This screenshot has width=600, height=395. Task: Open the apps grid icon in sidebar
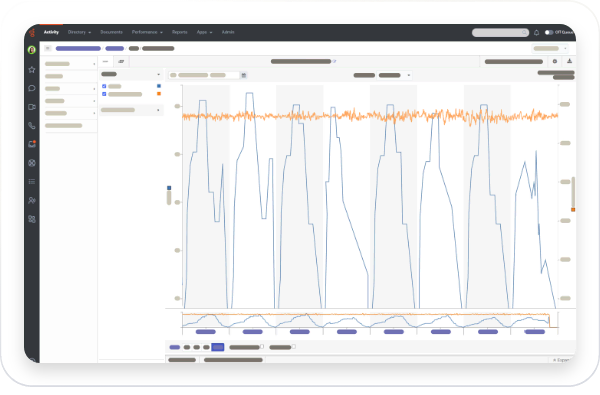[32, 219]
